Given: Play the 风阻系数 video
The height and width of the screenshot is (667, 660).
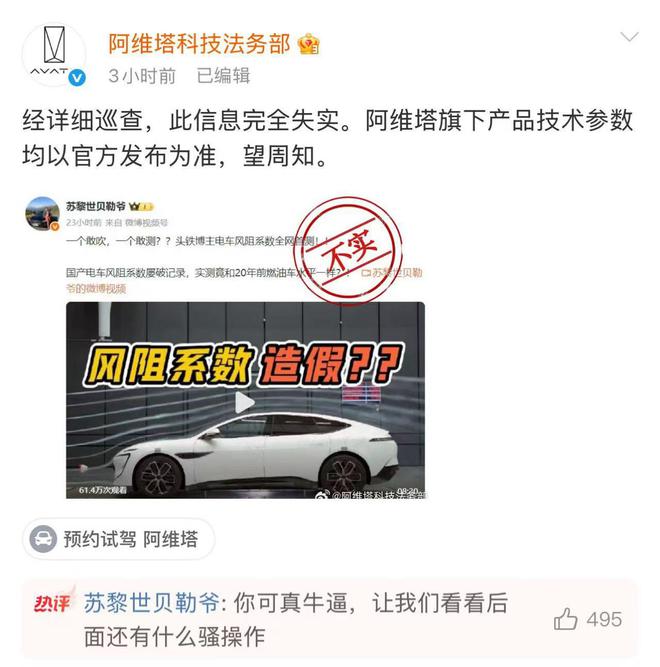Looking at the screenshot, I should point(245,402).
